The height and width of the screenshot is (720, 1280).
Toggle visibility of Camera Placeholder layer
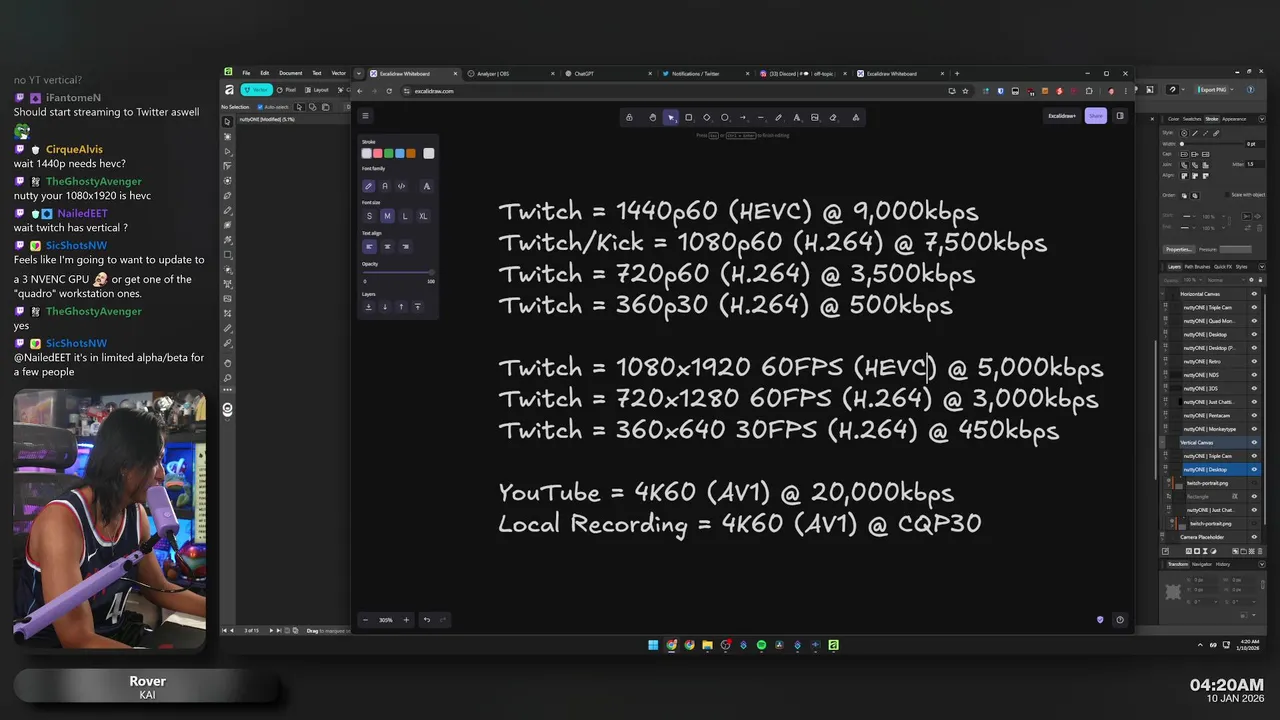point(1254,537)
